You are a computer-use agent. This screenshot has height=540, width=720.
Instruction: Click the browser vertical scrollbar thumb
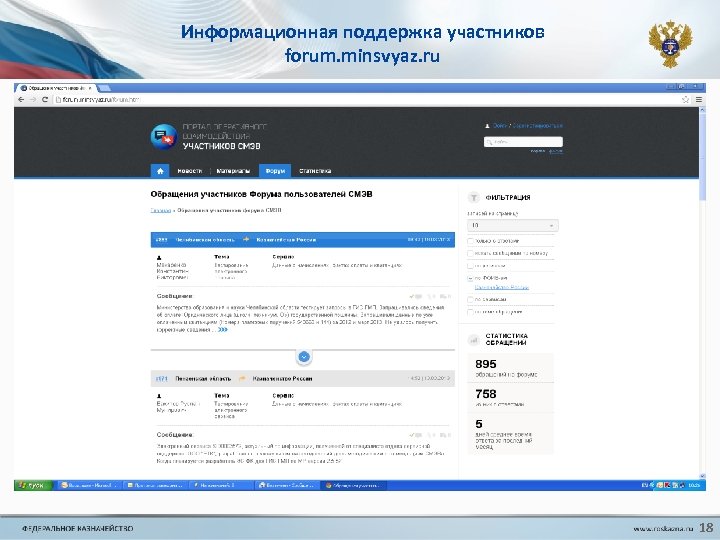pyautogui.click(x=702, y=157)
